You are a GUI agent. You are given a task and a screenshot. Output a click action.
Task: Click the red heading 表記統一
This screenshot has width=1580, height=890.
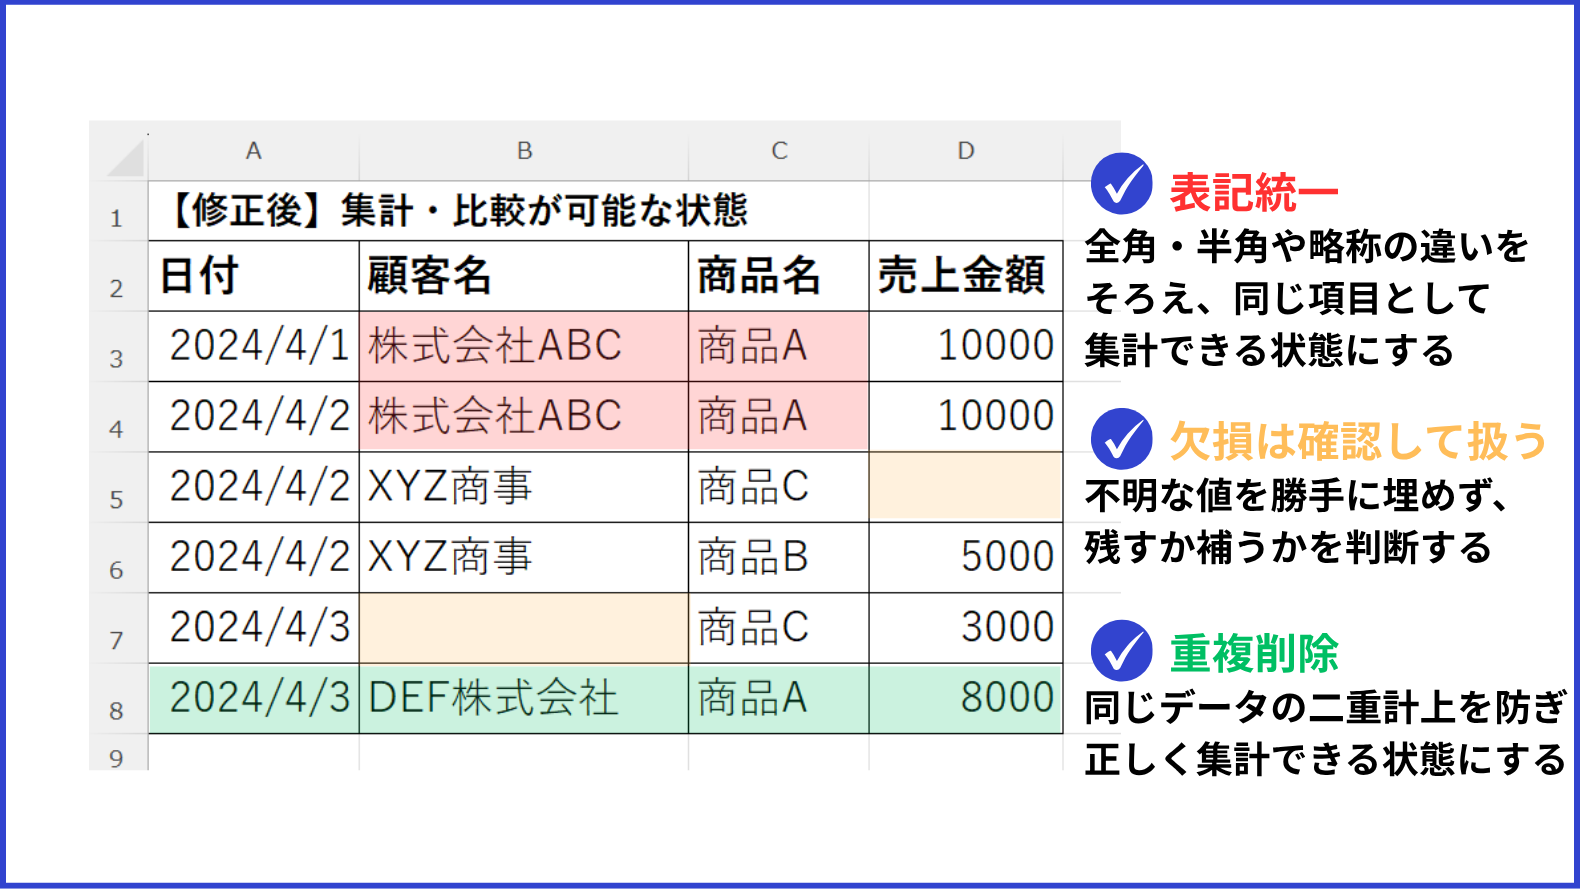coord(1253,192)
